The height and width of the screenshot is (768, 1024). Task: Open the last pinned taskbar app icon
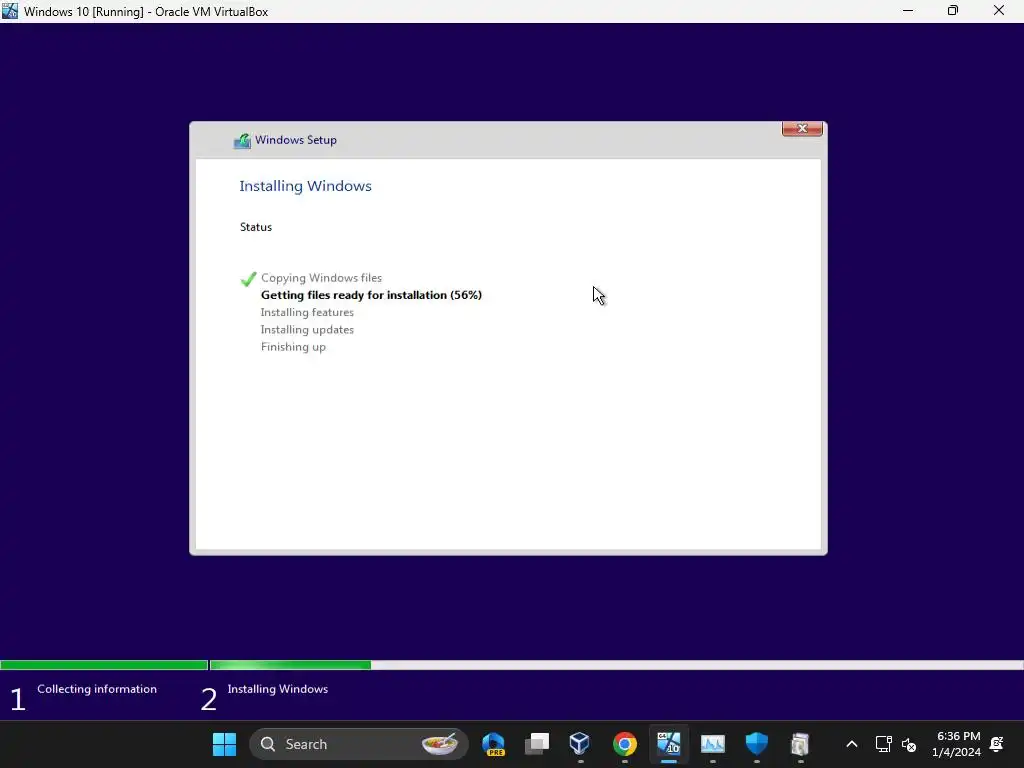pos(800,744)
